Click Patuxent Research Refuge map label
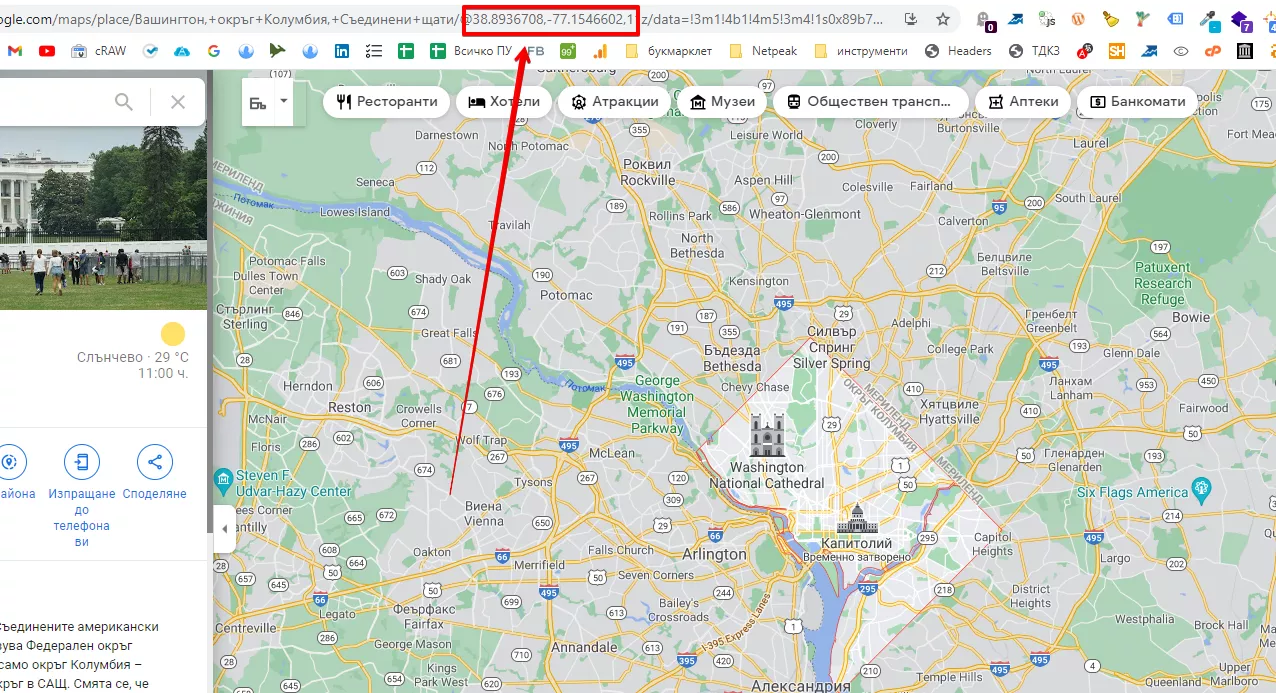The height and width of the screenshot is (693, 1276). coord(1163,283)
